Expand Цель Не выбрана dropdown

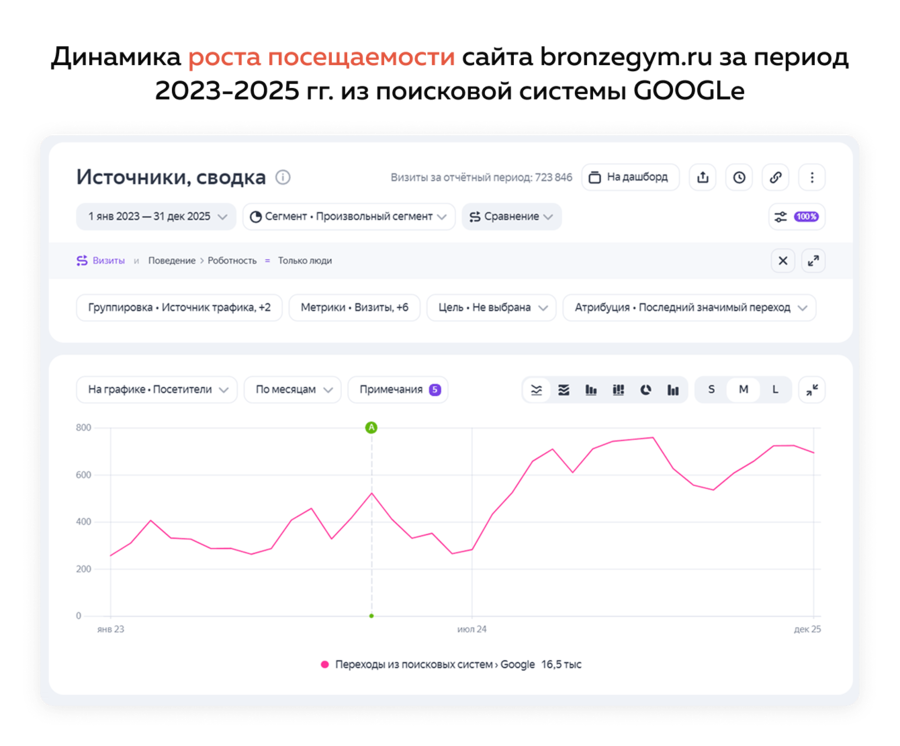[492, 308]
